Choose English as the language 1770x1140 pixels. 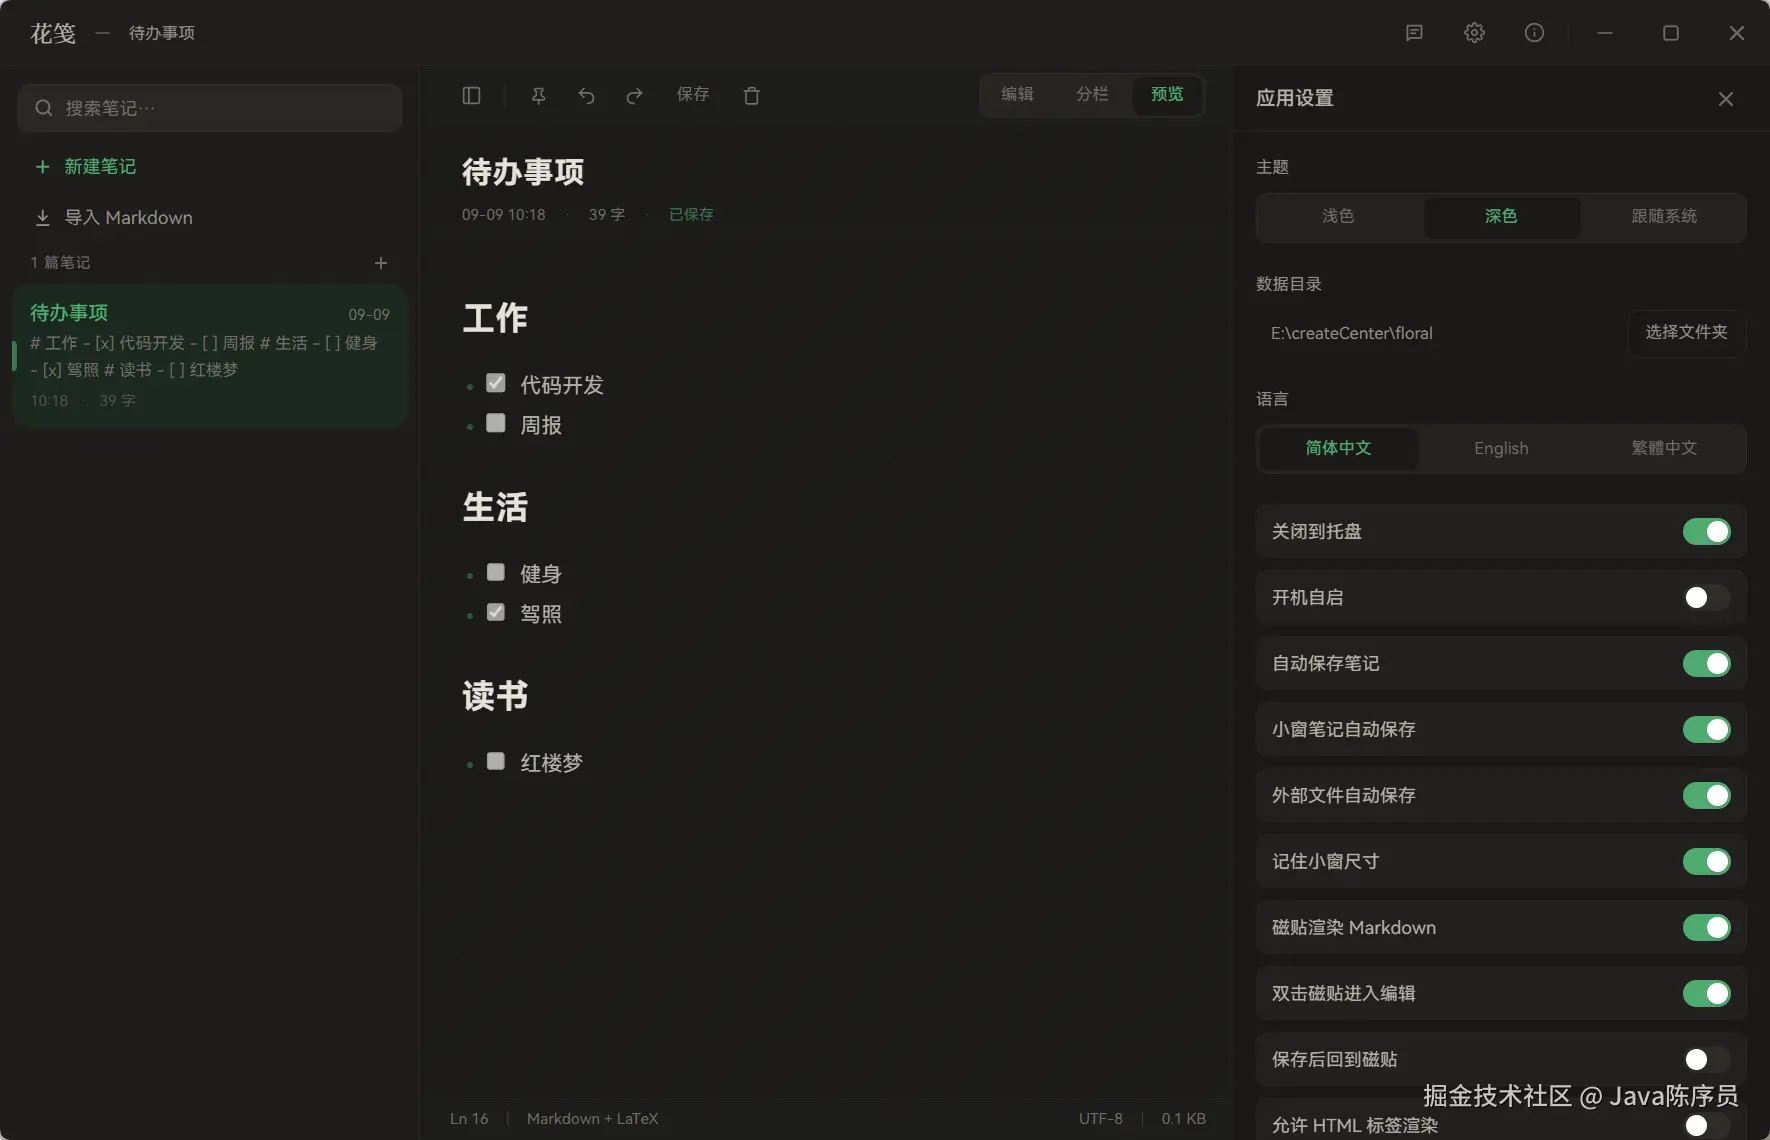(x=1501, y=448)
